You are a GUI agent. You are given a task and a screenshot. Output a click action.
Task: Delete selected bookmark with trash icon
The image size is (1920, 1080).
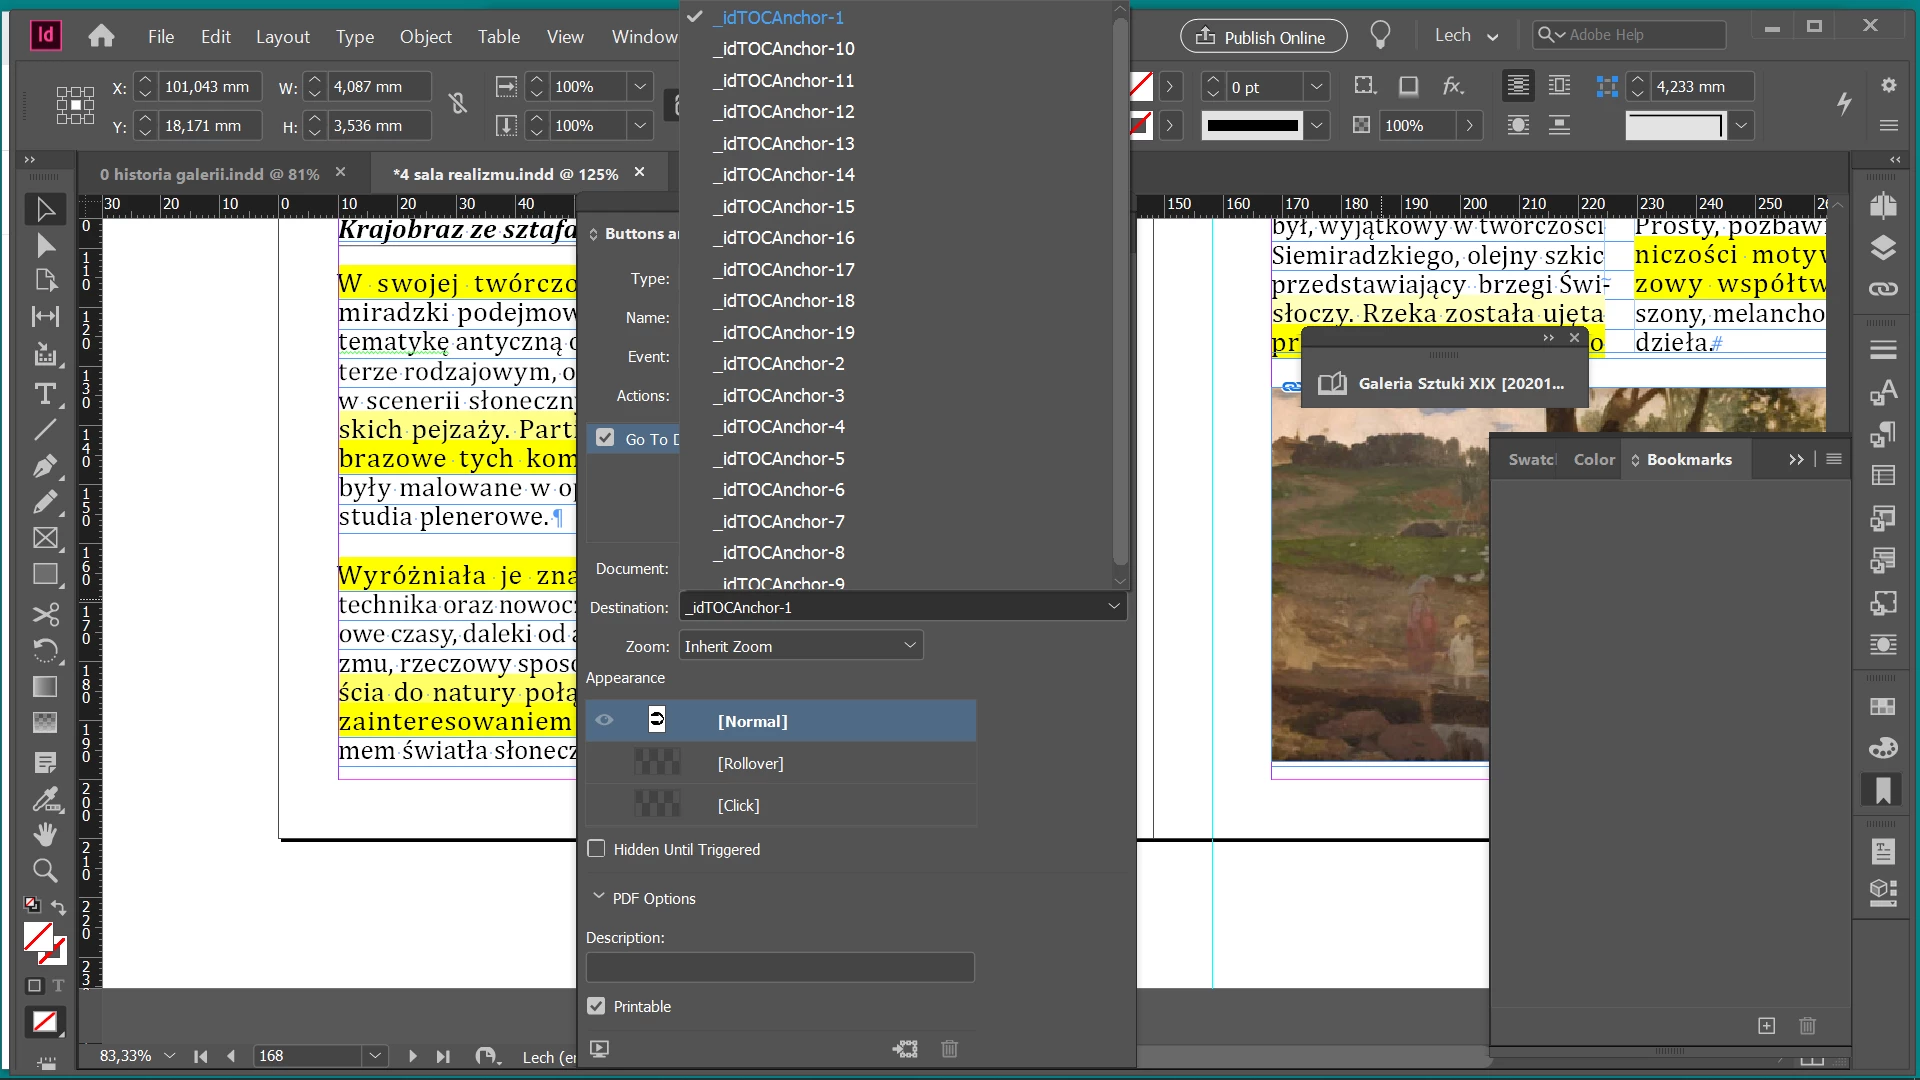(x=1807, y=1026)
